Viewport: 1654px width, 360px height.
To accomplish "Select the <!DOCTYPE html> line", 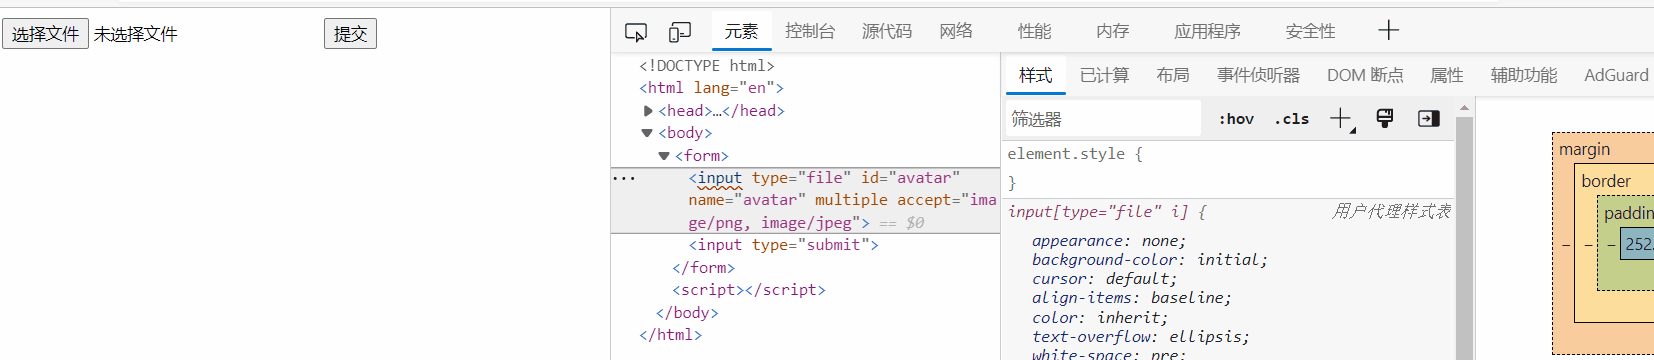I will (707, 66).
